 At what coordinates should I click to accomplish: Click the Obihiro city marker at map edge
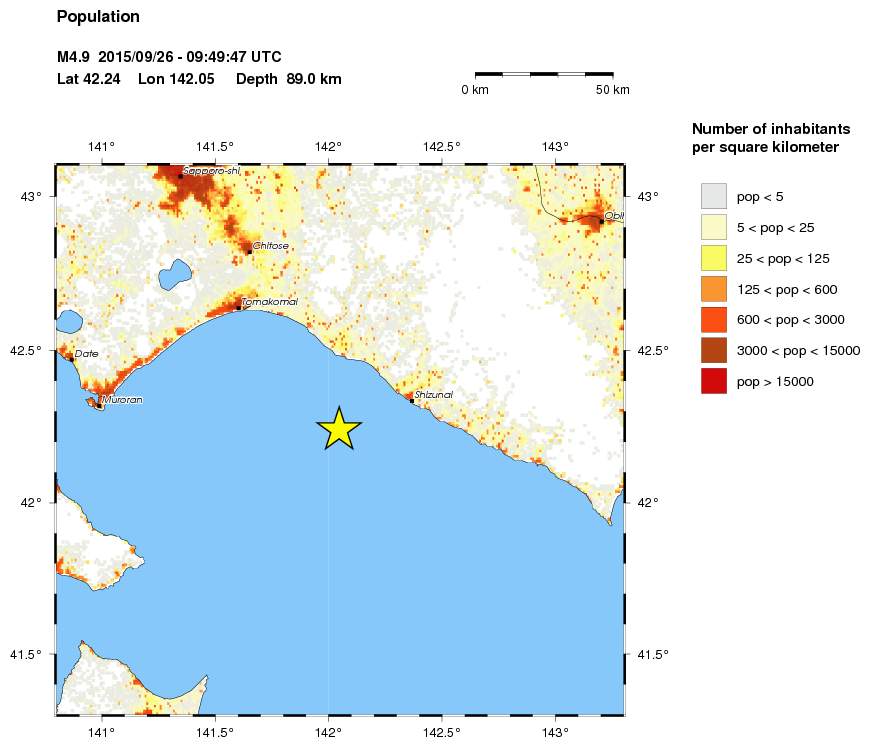(x=601, y=221)
